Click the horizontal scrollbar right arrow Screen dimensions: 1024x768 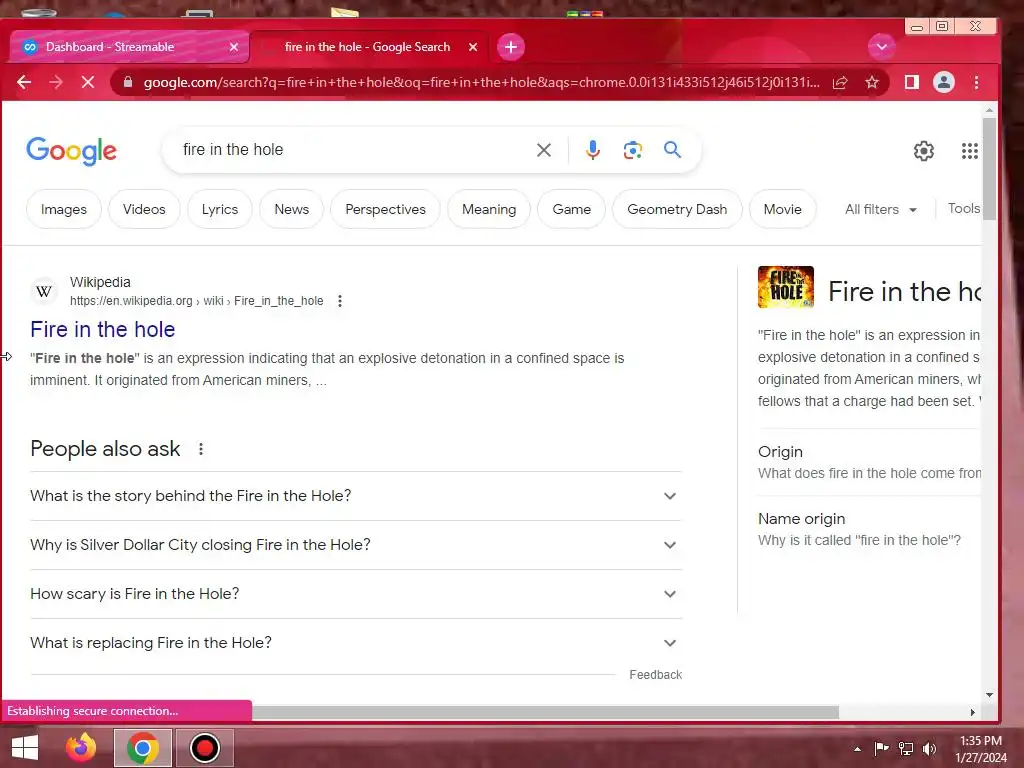pos(972,712)
